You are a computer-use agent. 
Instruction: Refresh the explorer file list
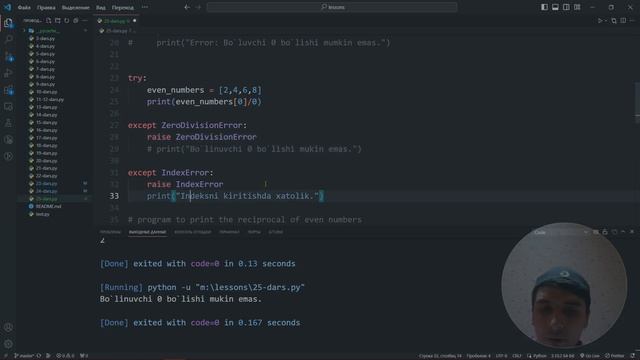coord(67,20)
